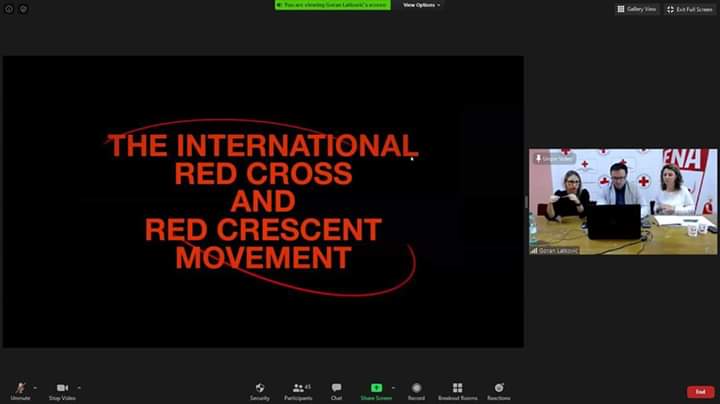
Task: Select the Goran Latkovic video thumbnail
Action: click(x=623, y=202)
